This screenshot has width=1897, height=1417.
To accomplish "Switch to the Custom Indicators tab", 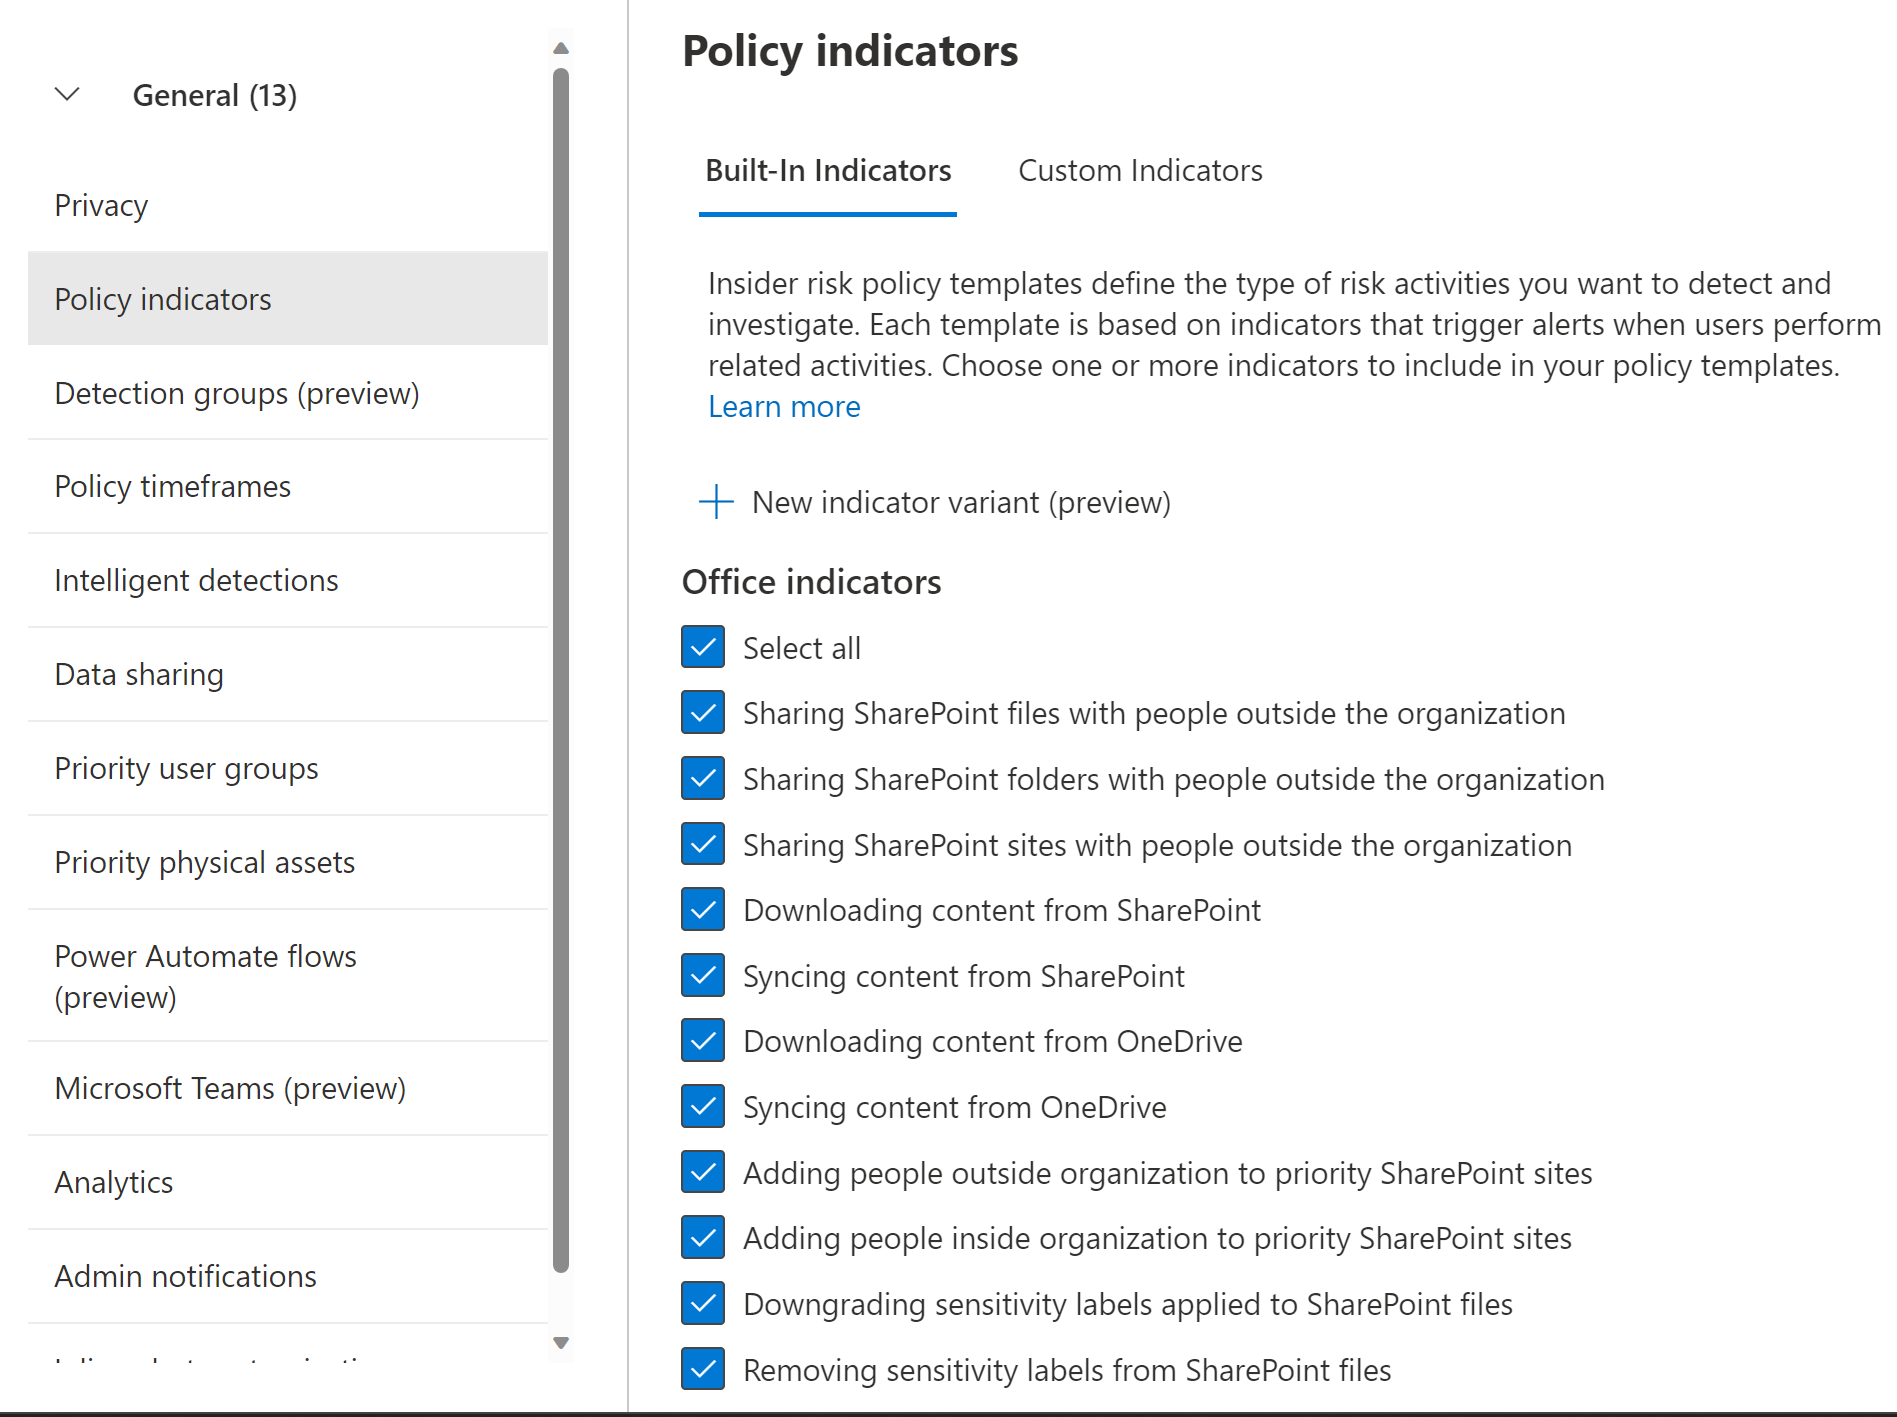I will [x=1140, y=171].
